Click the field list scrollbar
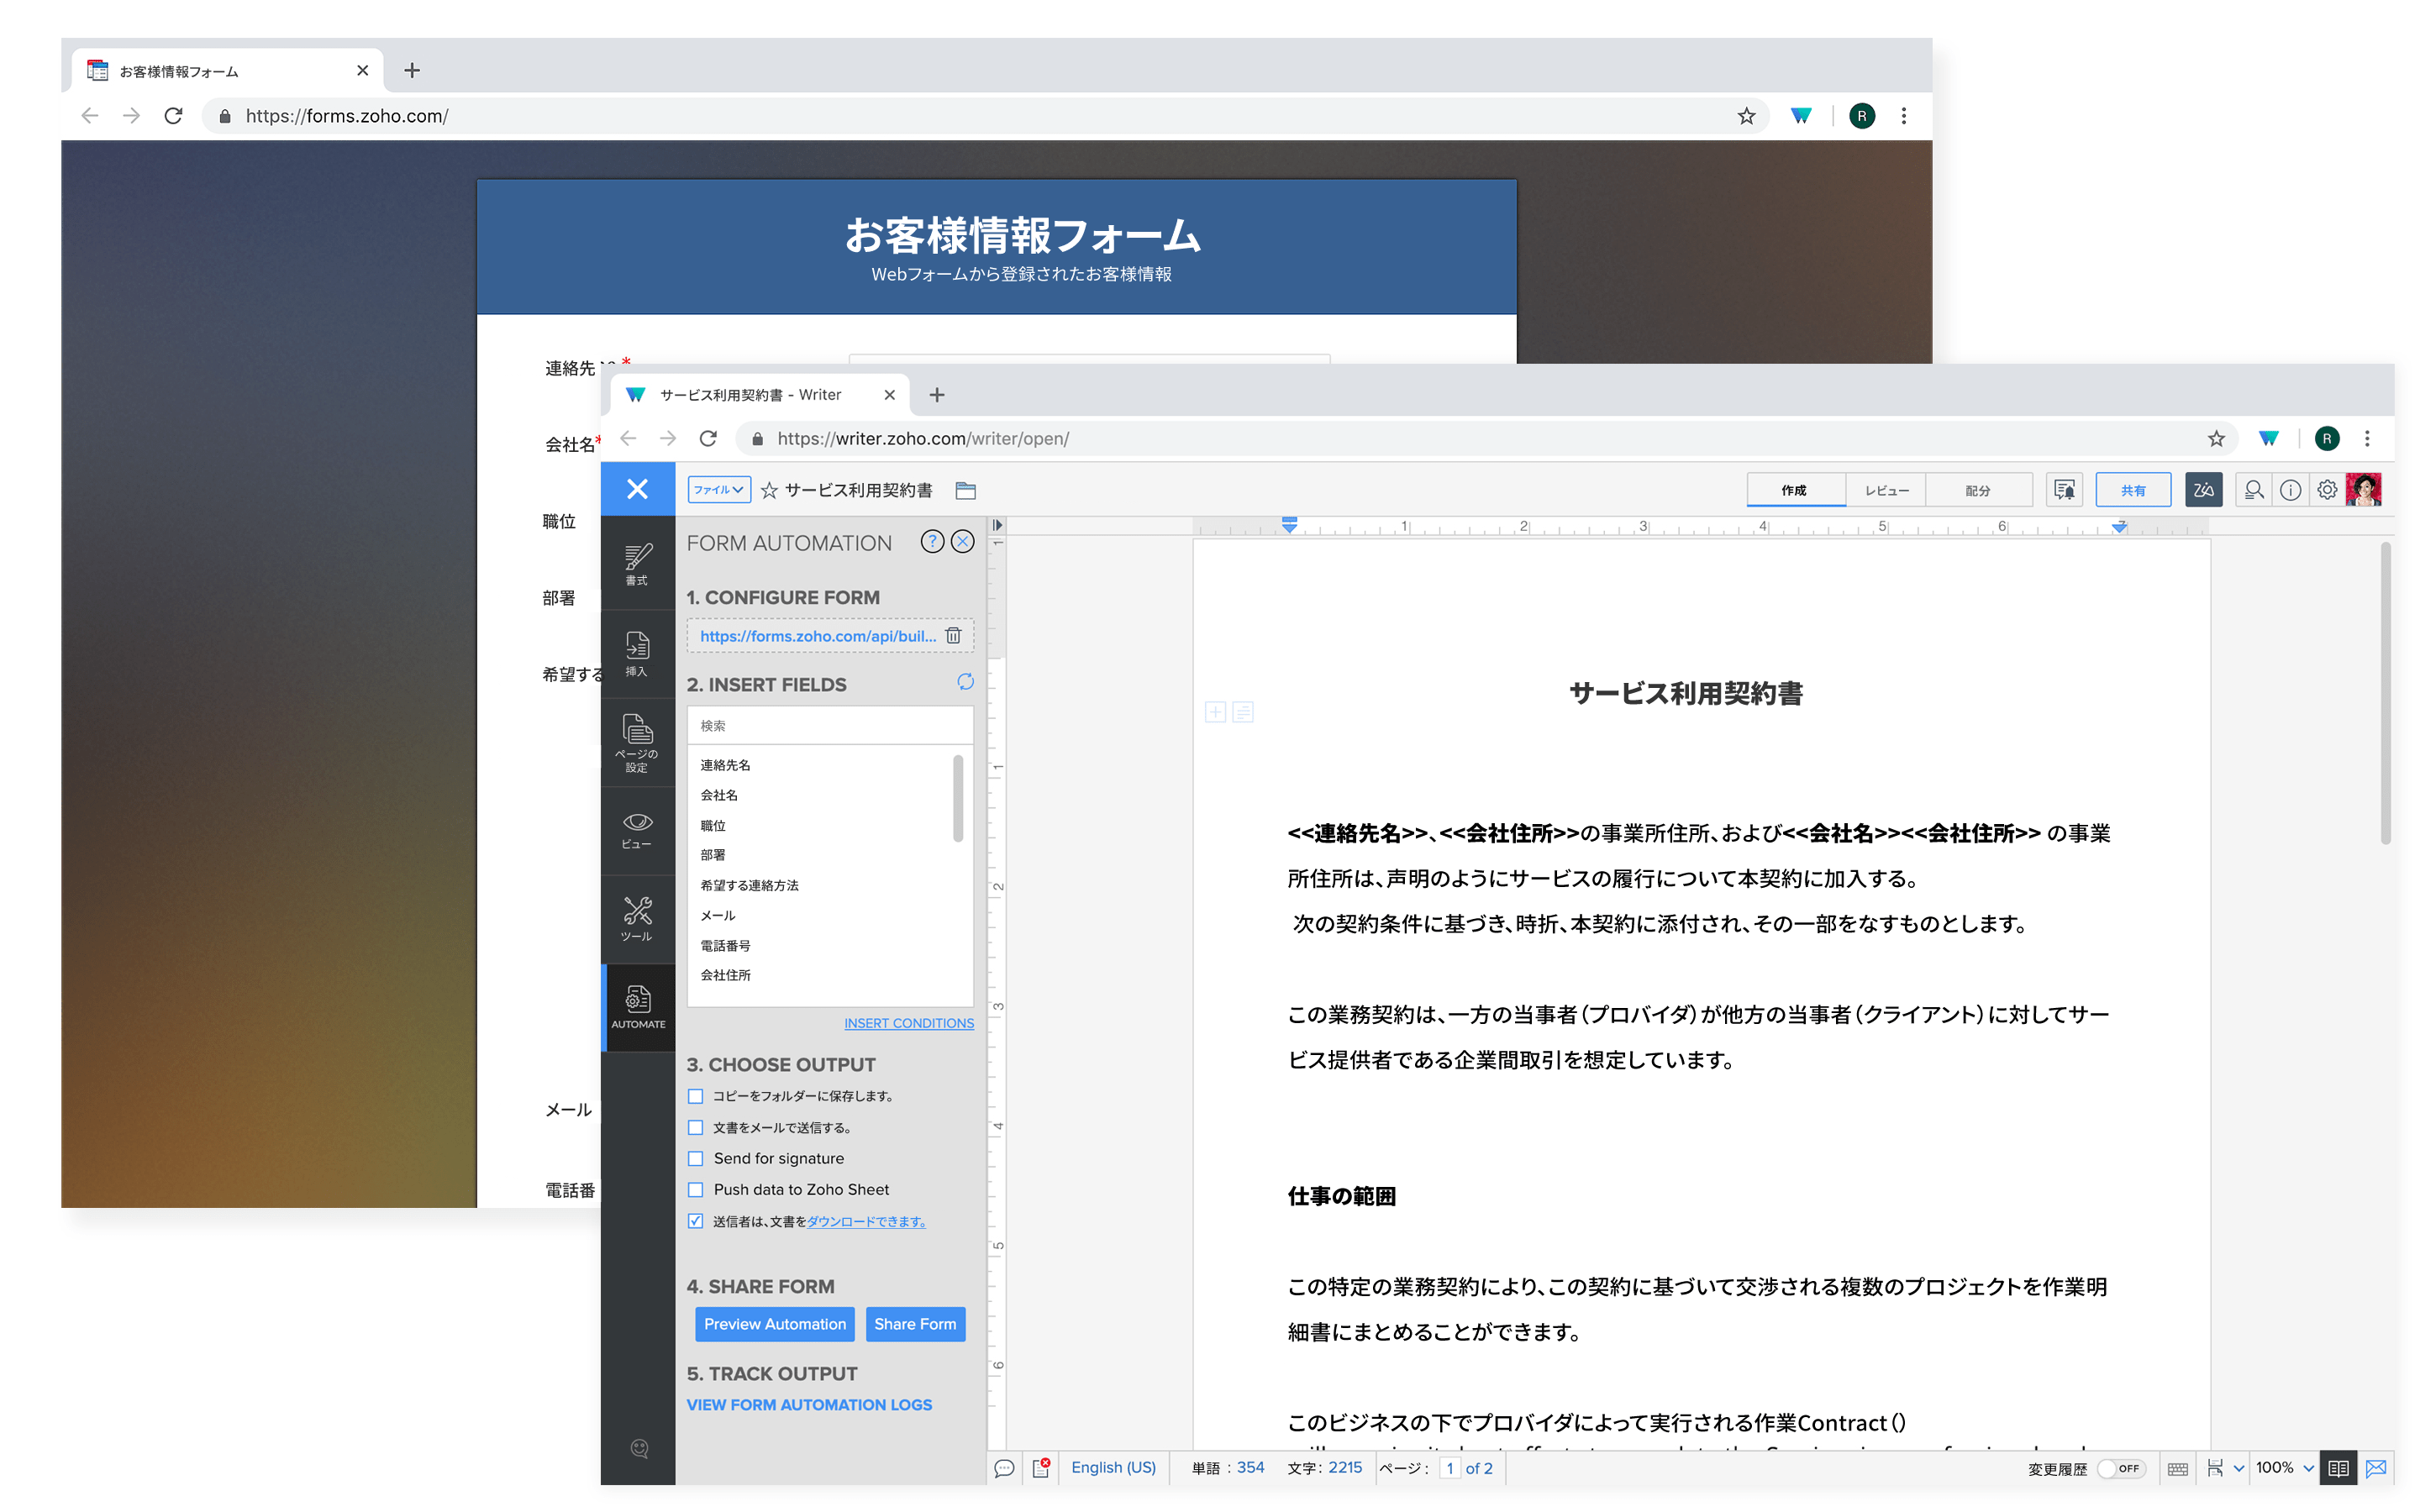This screenshot has height=1512, width=2420. coord(957,799)
